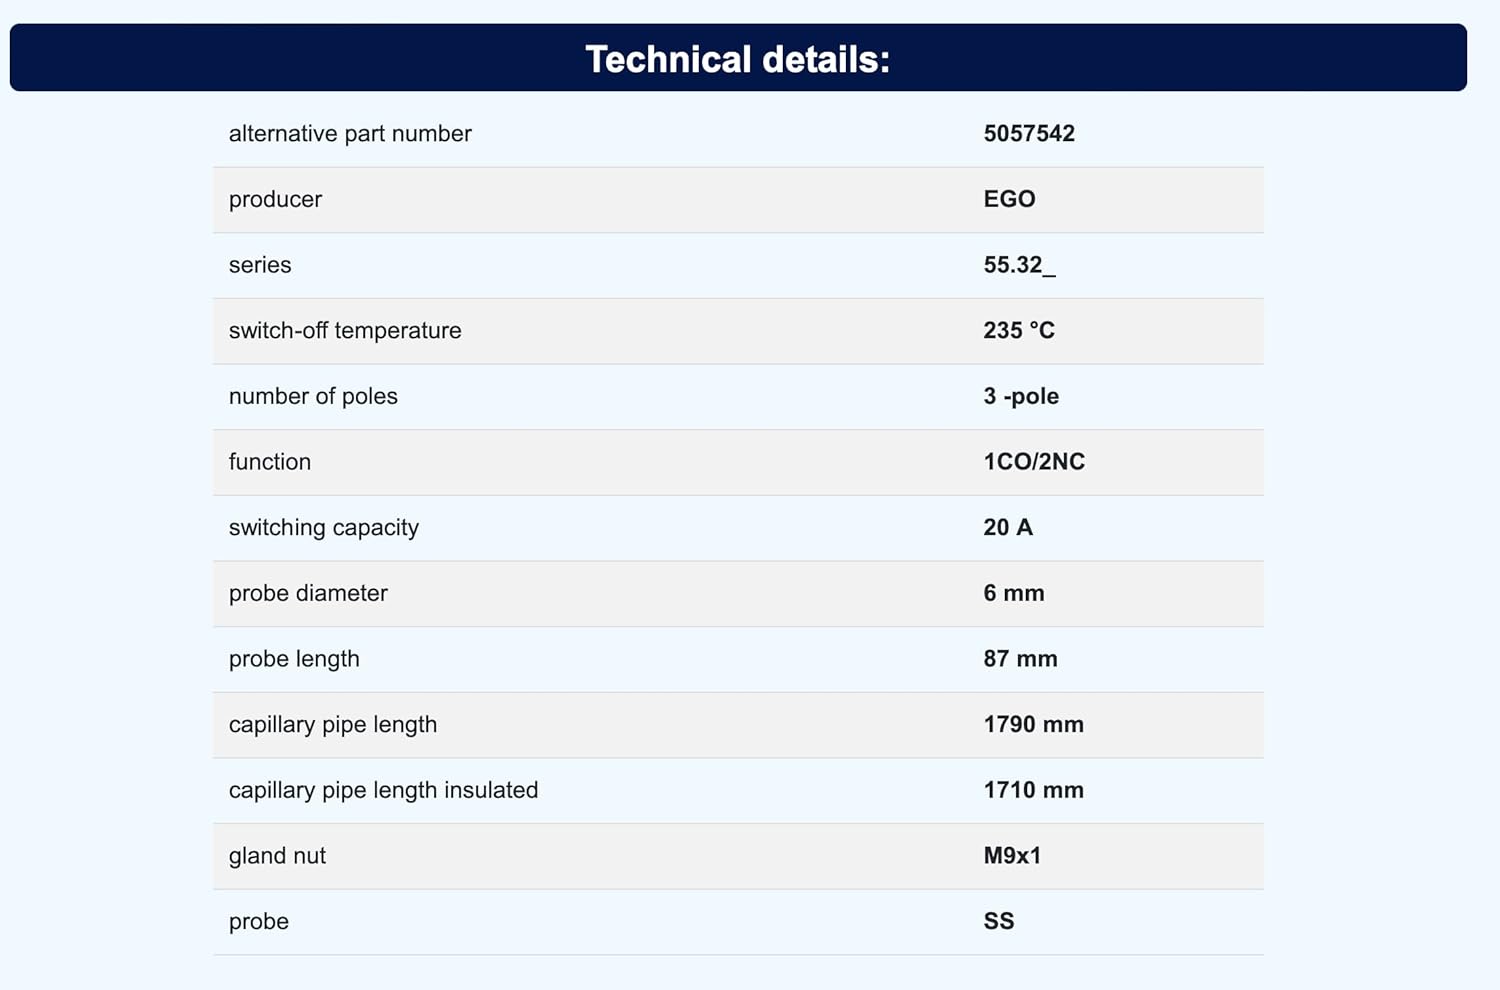Click the capillary pipe length insulated label
Image resolution: width=1500 pixels, height=990 pixels.
(383, 790)
